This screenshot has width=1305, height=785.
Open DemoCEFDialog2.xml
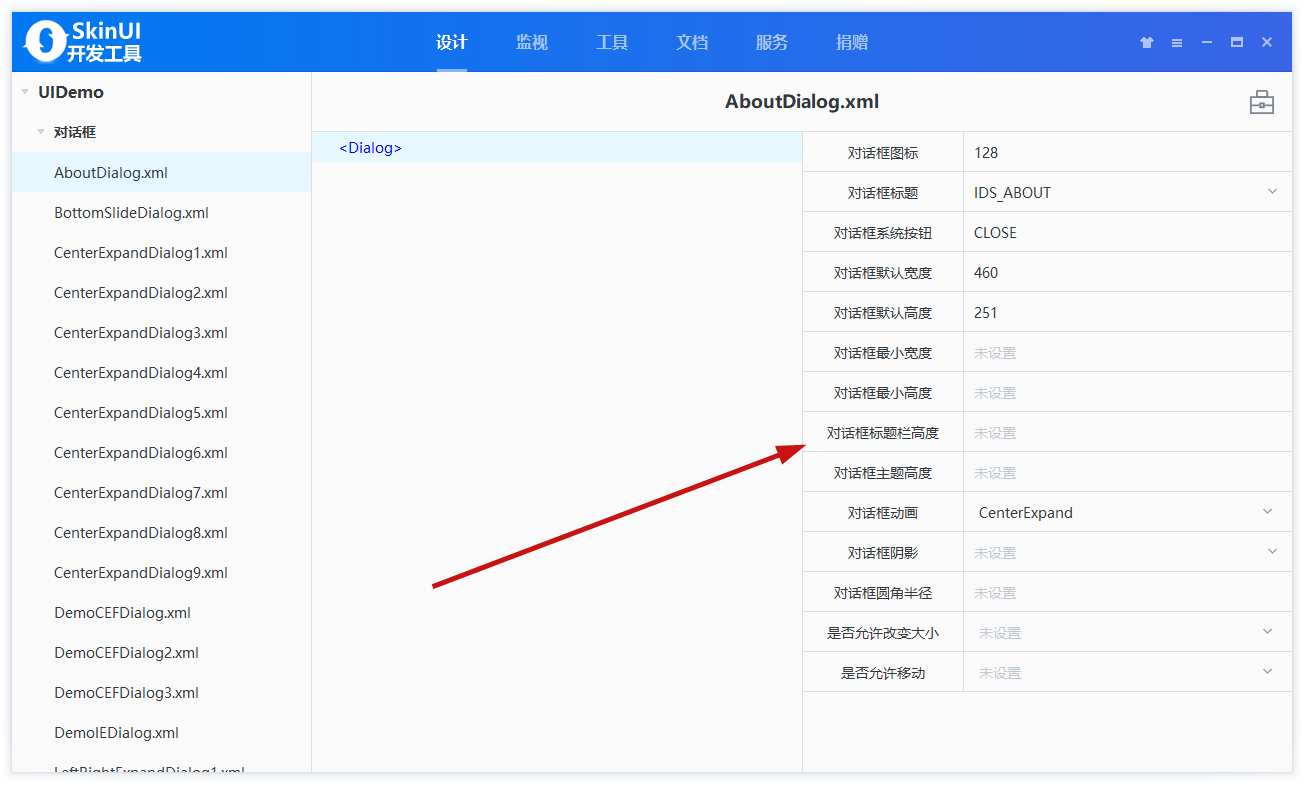pyautogui.click(x=162, y=652)
